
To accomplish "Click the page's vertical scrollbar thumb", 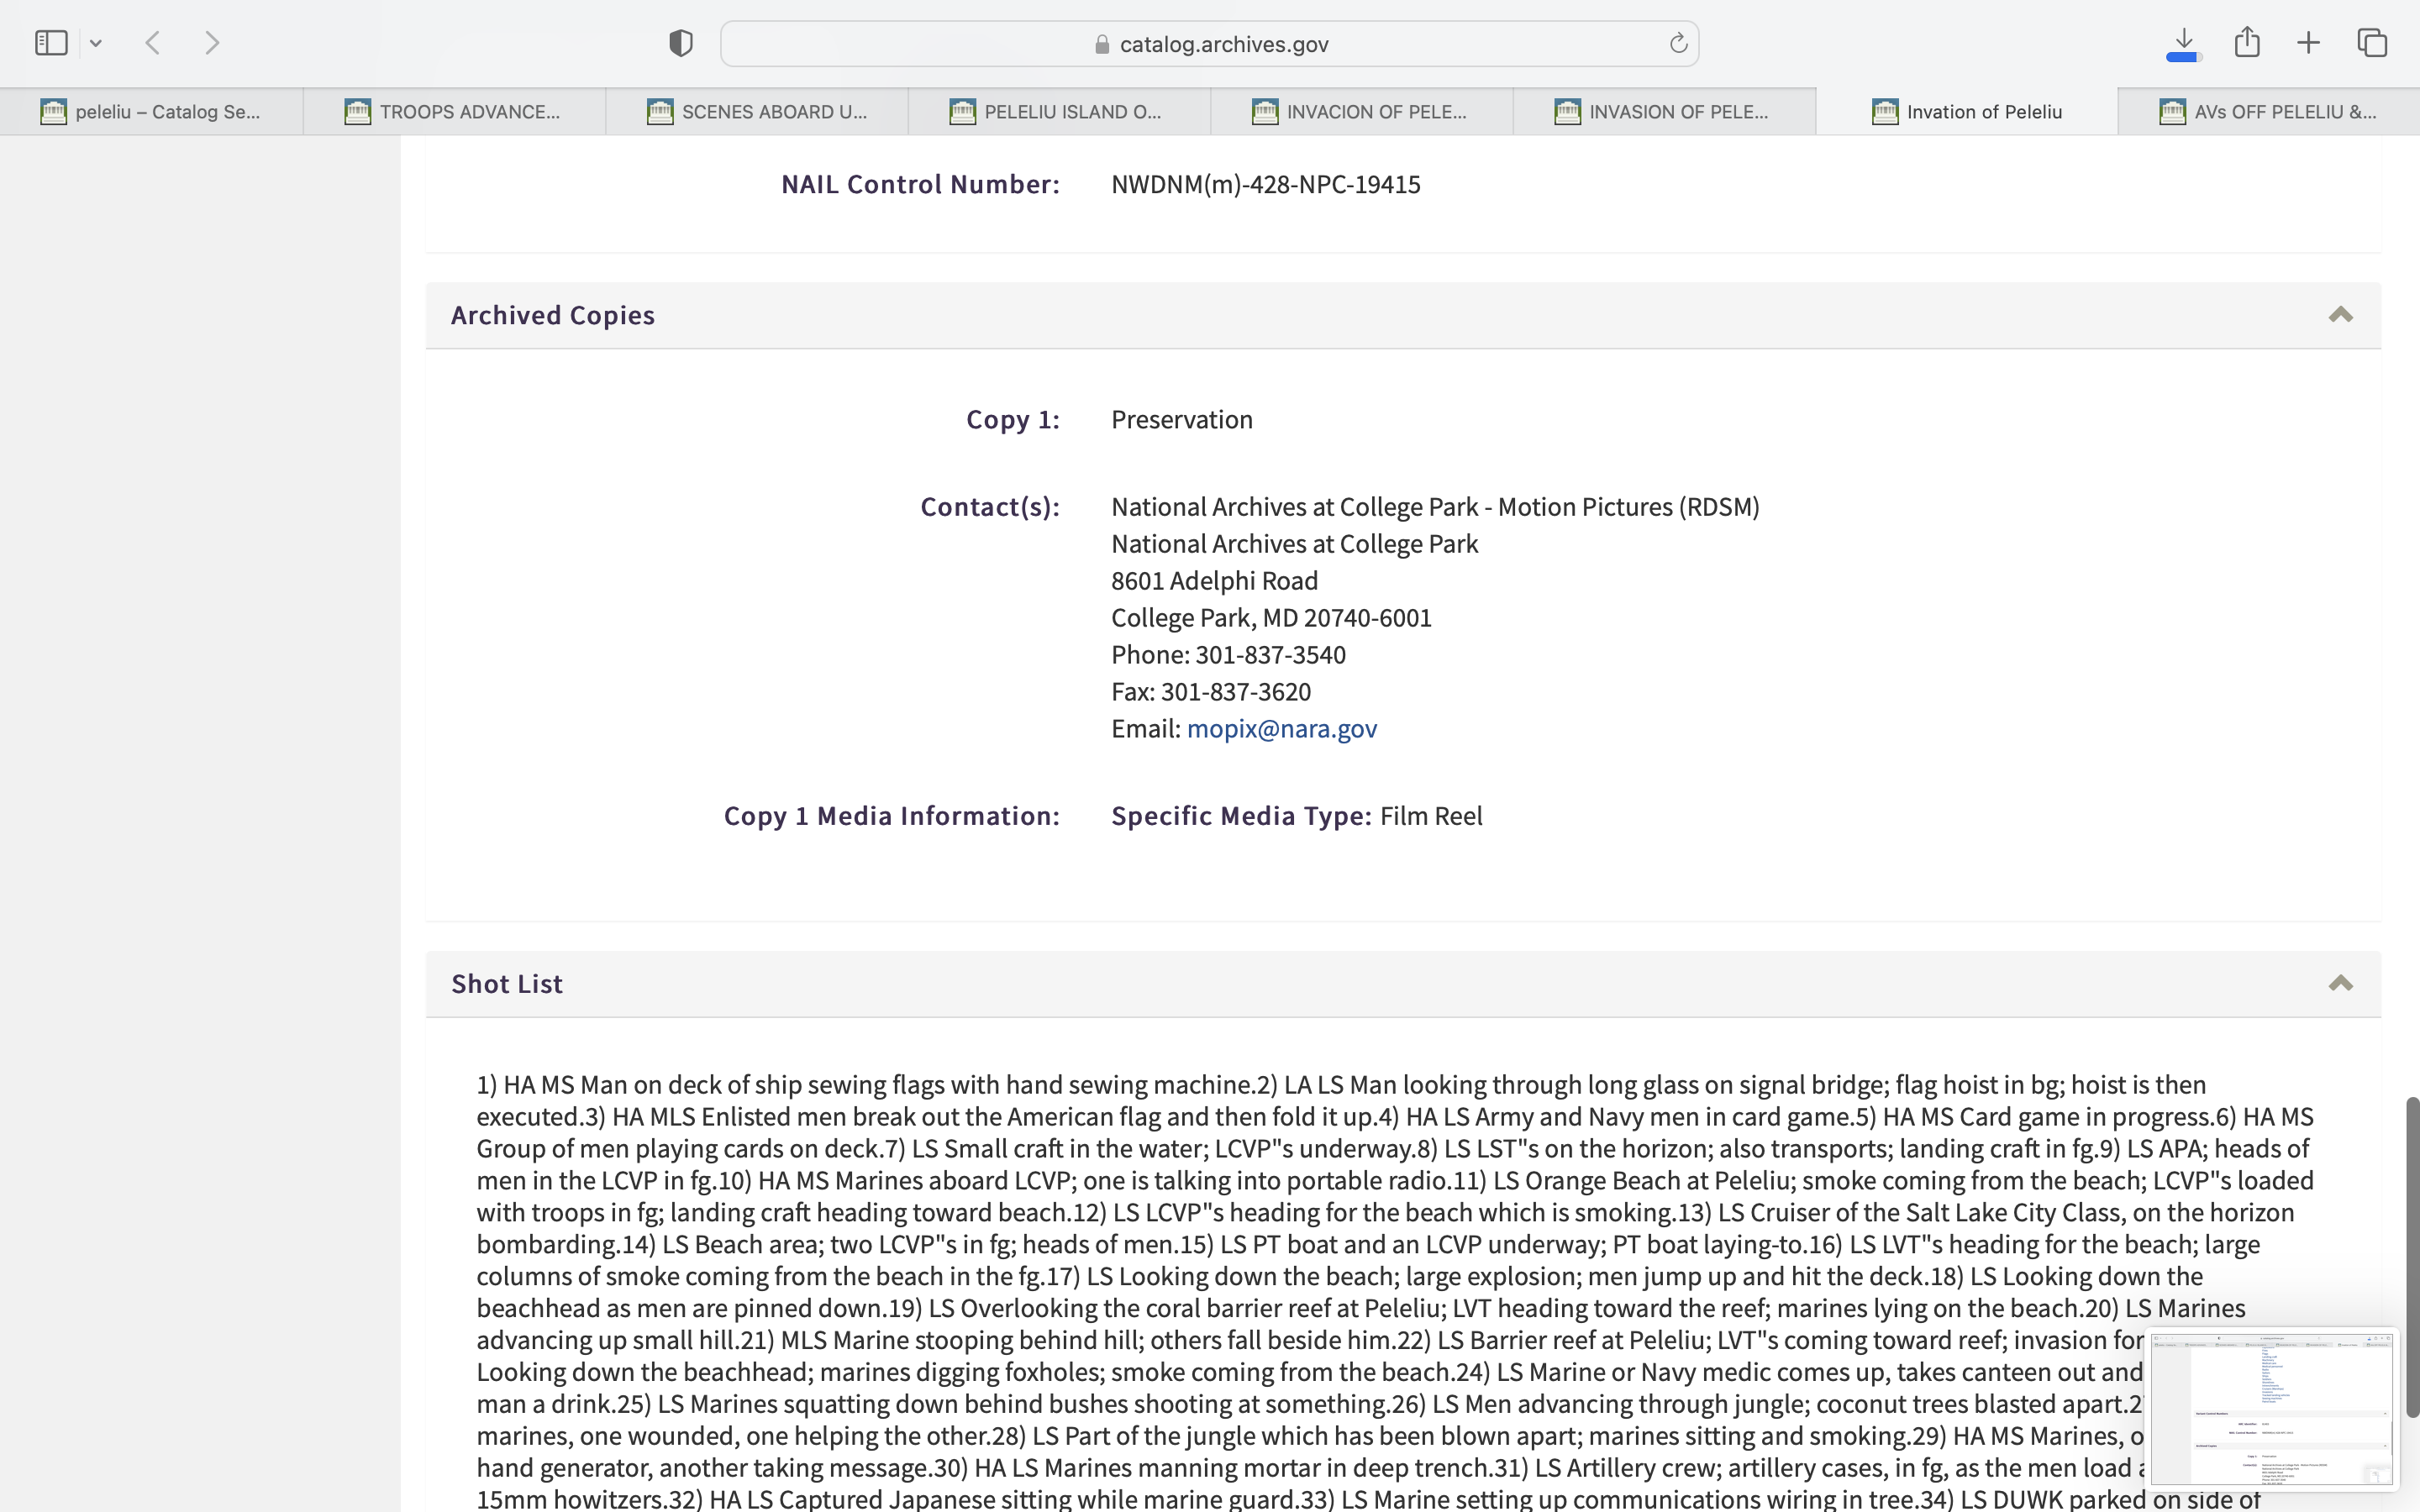I will (2411, 1256).
